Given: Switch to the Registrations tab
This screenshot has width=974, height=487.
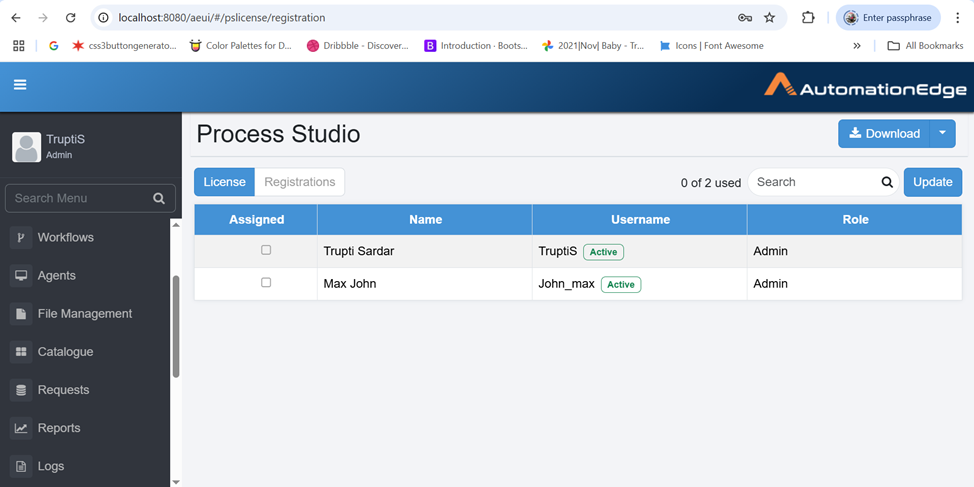Looking at the screenshot, I should coord(299,182).
